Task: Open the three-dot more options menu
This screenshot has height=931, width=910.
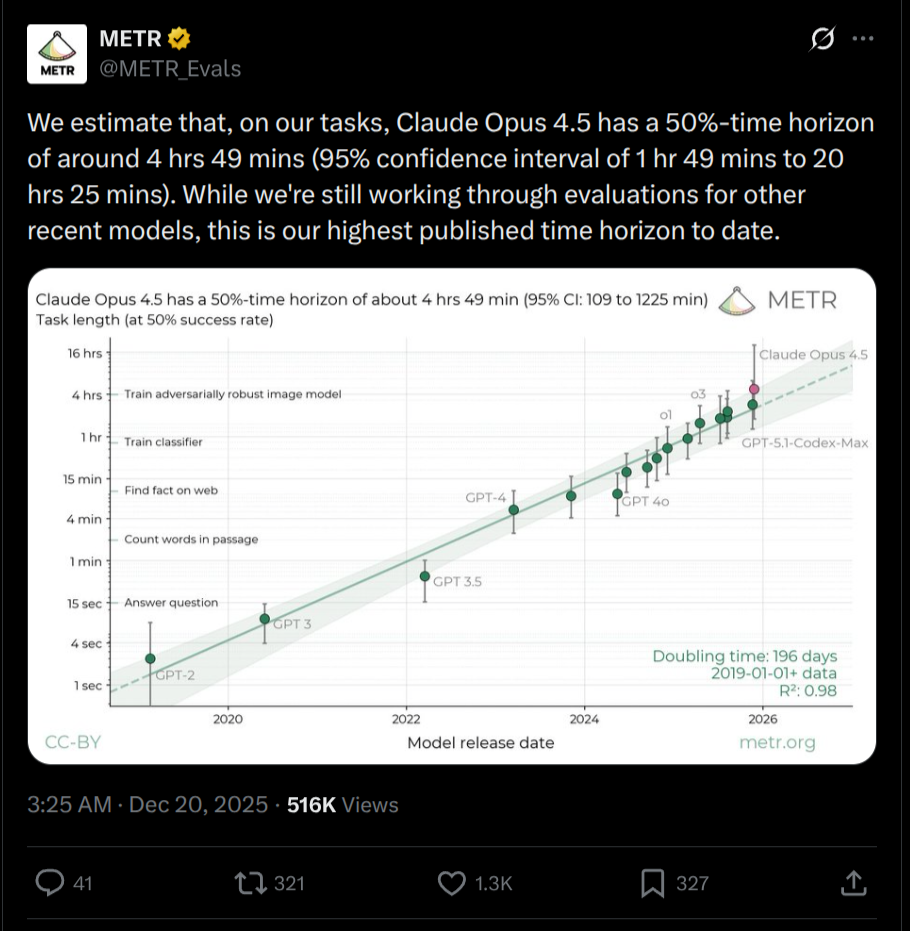Action: (863, 39)
